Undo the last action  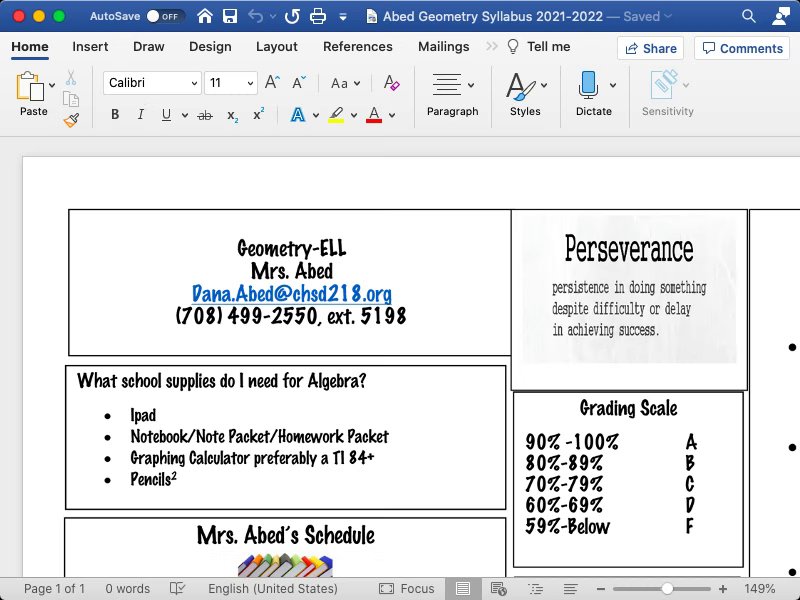(256, 16)
